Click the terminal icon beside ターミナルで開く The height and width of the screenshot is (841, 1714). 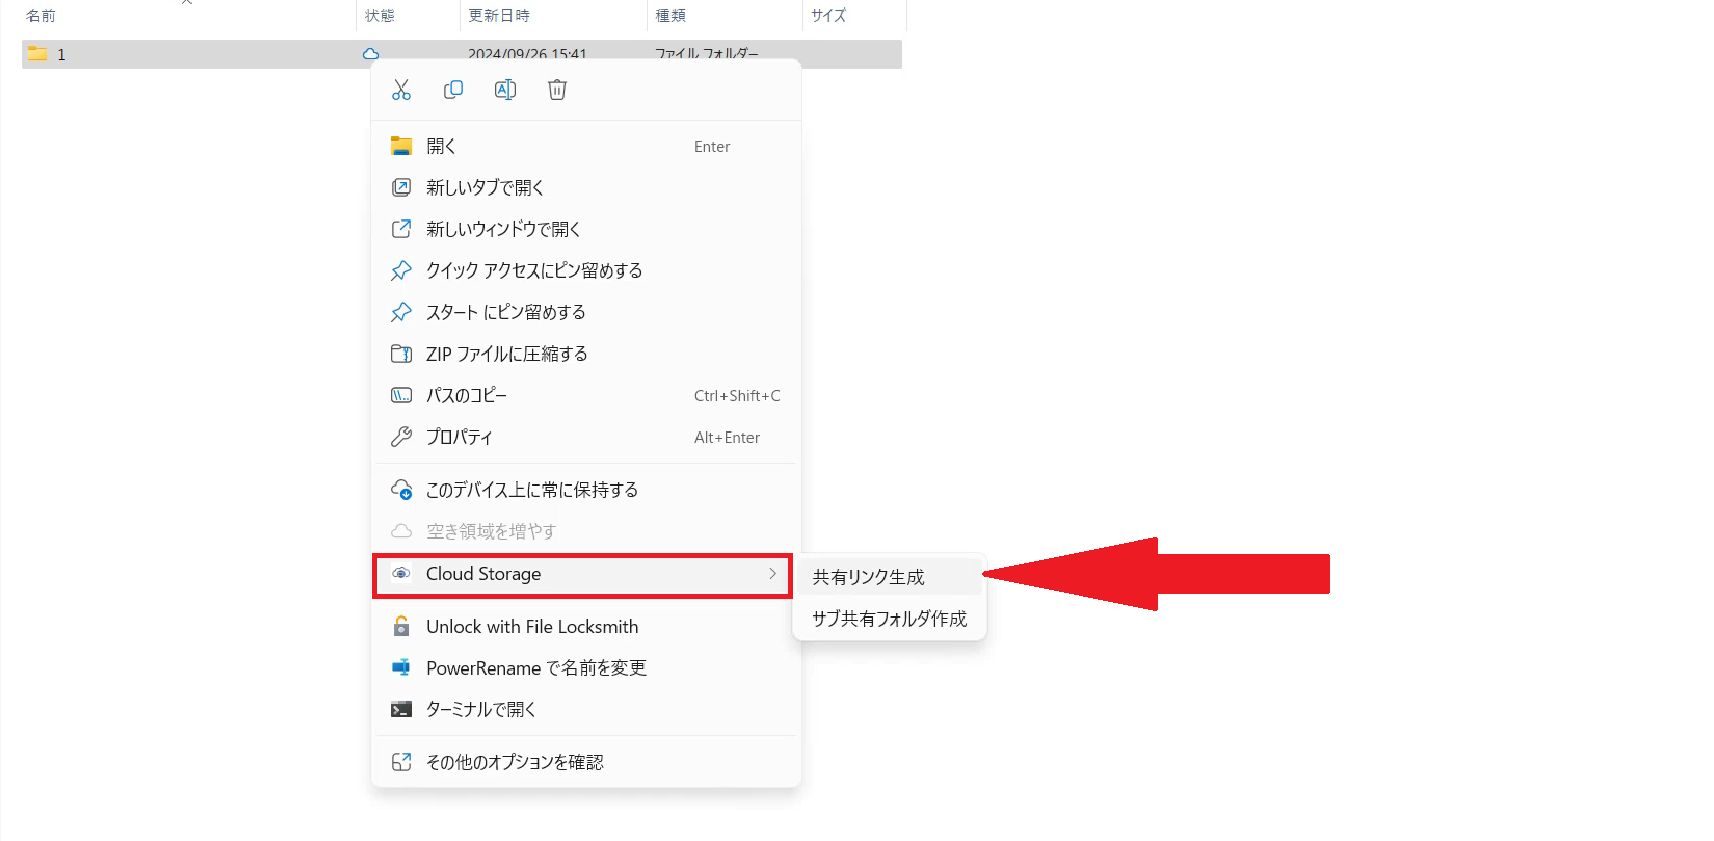(401, 710)
